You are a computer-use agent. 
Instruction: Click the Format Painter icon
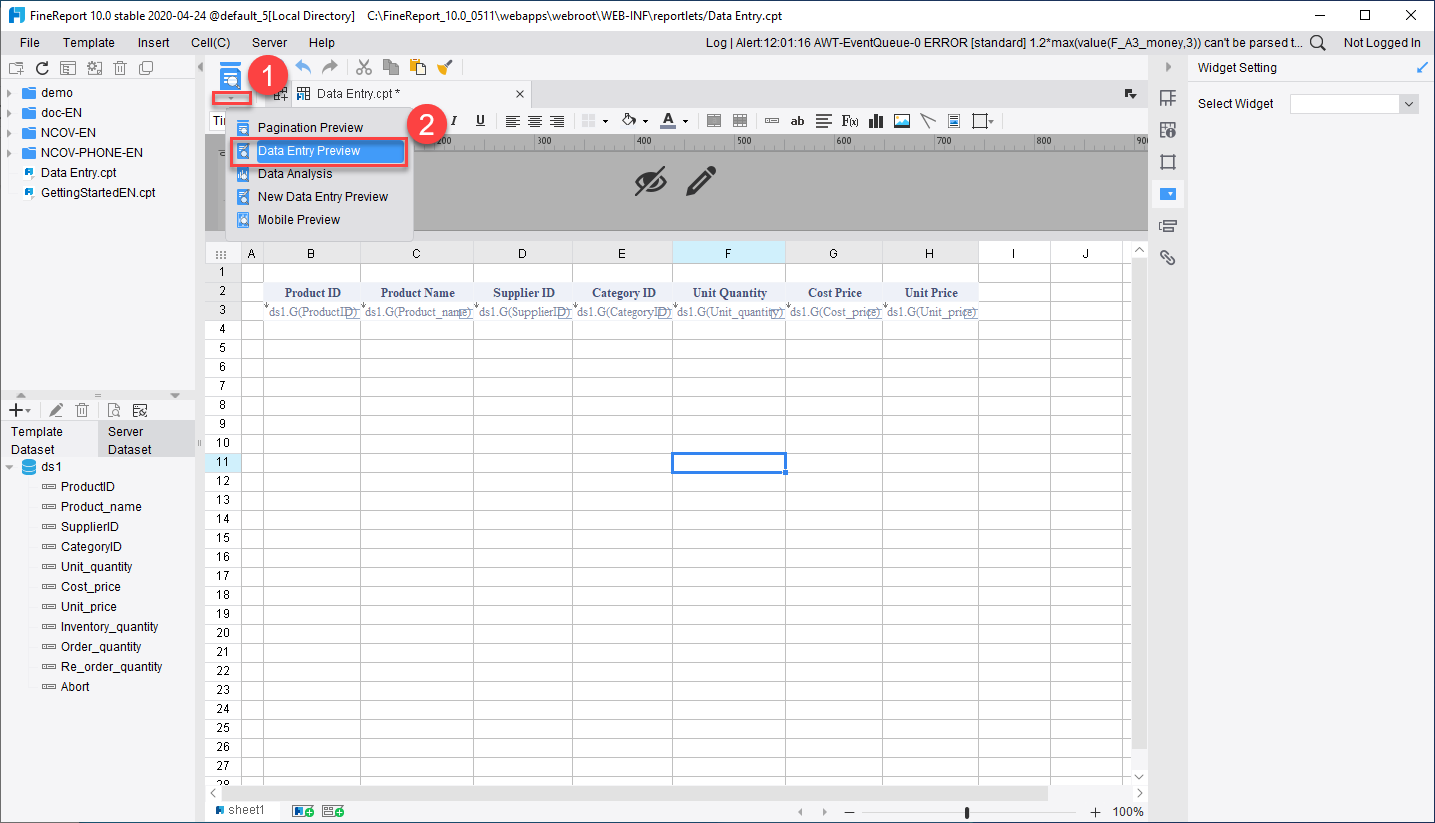click(x=445, y=67)
